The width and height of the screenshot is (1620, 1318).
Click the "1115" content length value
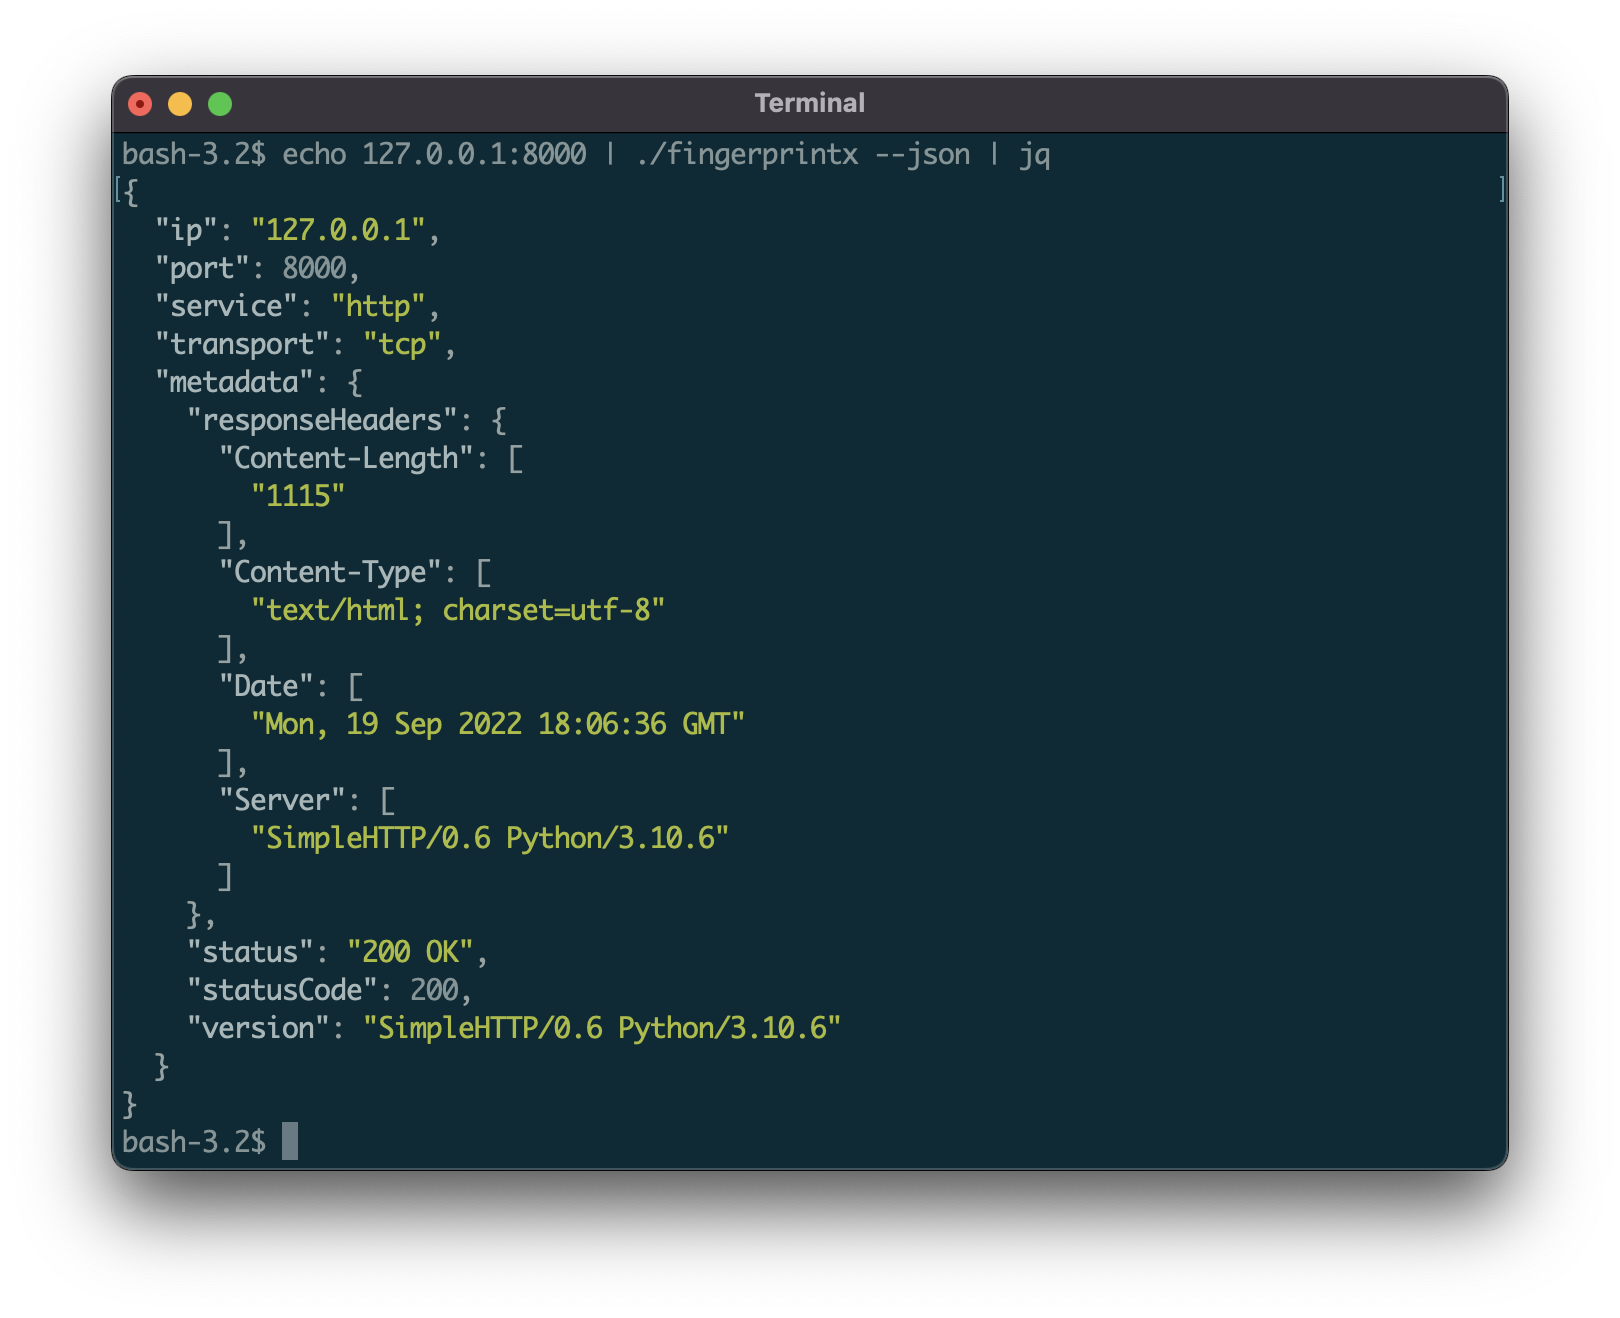(298, 496)
